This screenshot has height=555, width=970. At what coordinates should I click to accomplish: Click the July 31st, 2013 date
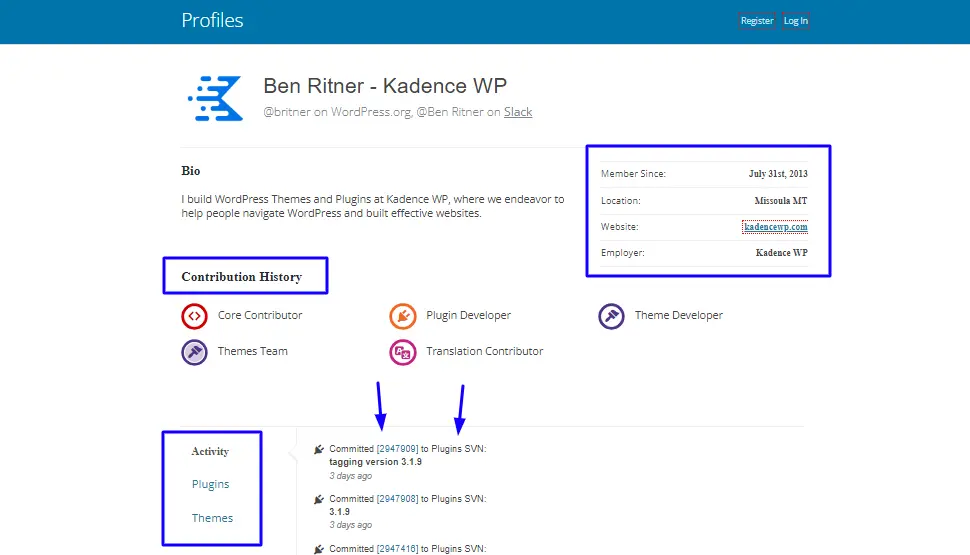[x=778, y=174]
